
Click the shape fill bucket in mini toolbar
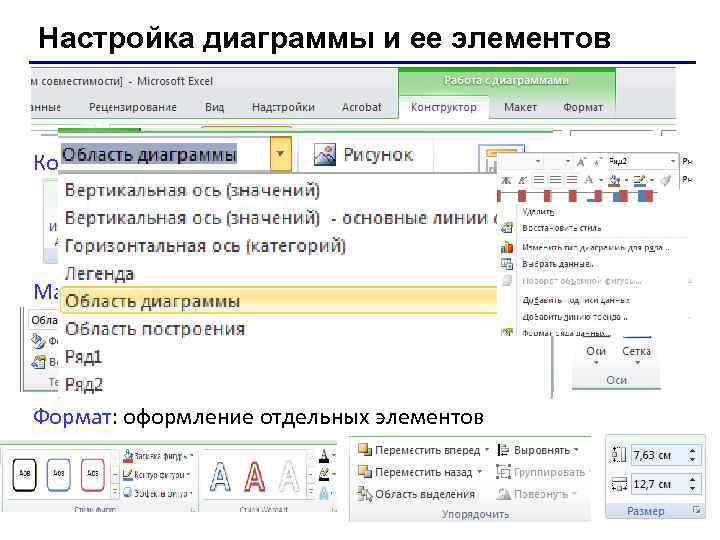coord(614,180)
